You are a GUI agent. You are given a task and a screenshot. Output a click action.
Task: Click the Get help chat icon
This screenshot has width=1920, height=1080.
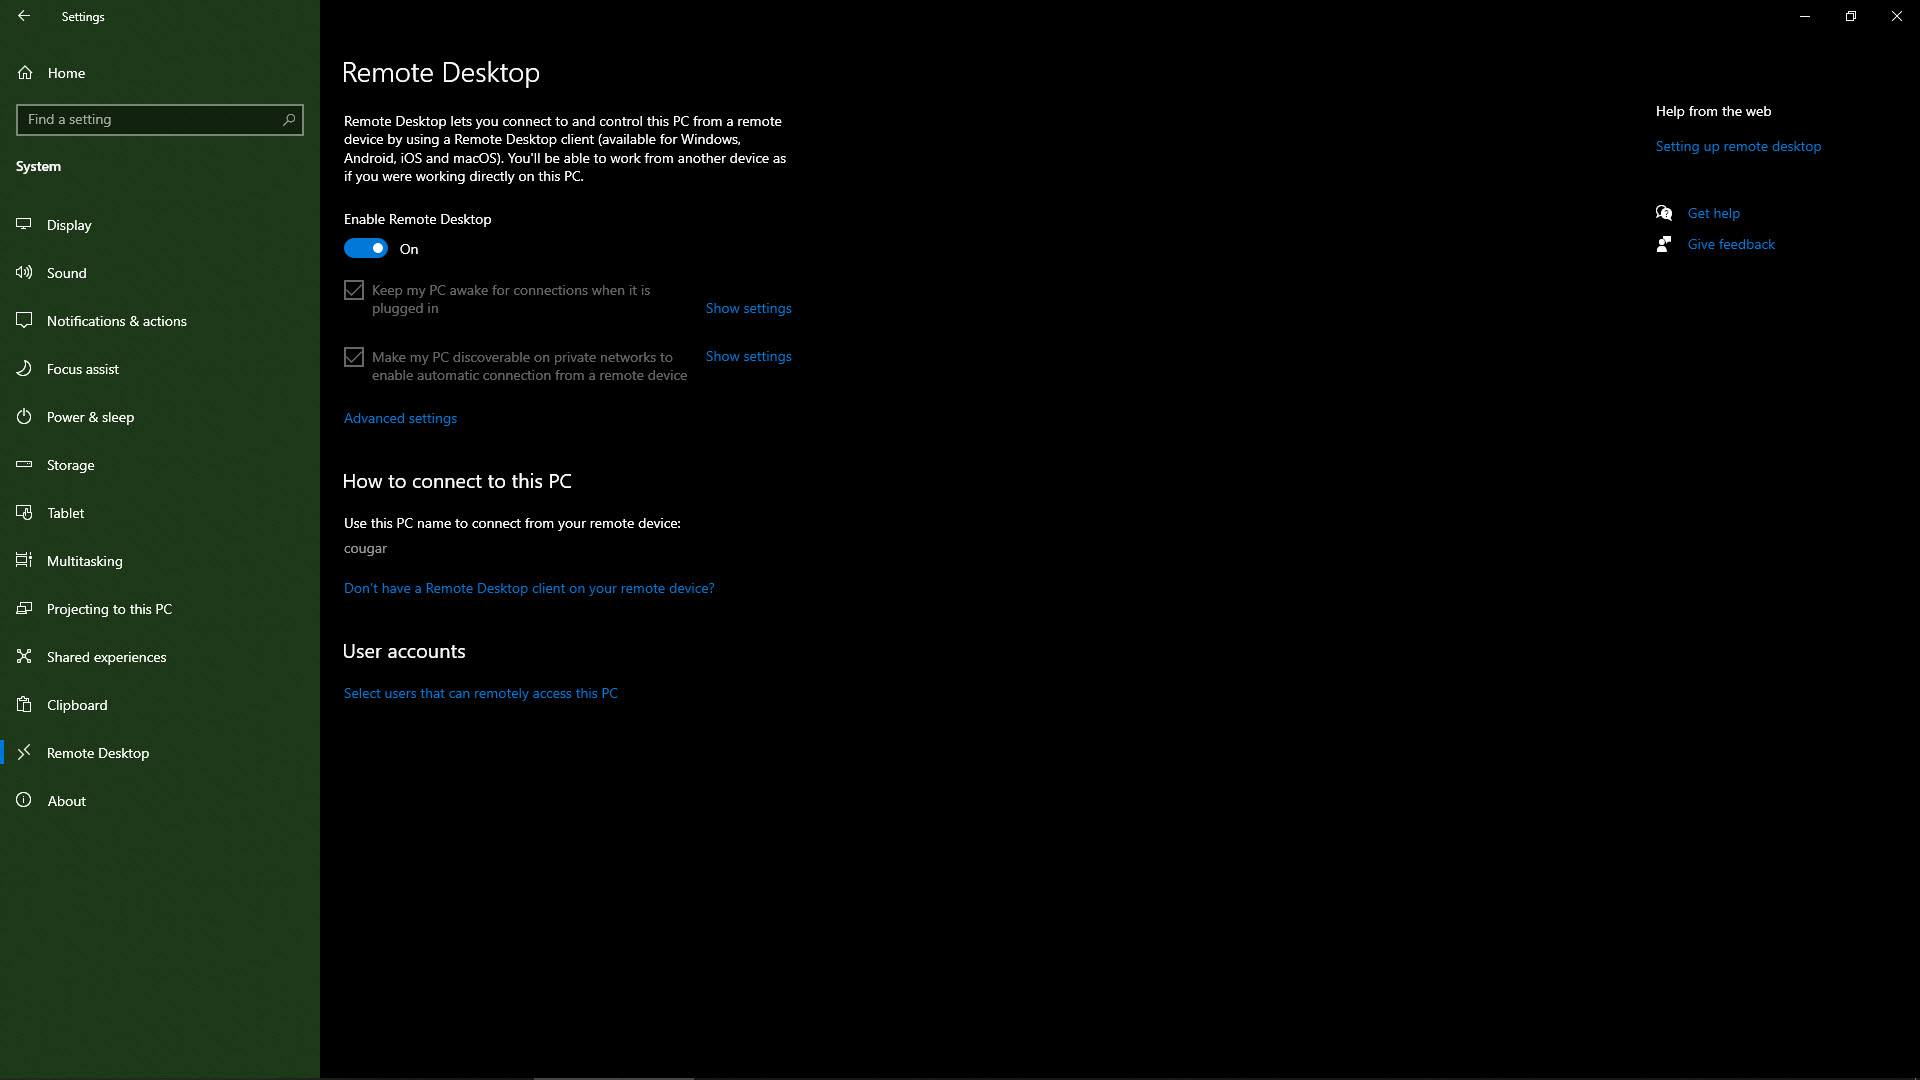1664,213
